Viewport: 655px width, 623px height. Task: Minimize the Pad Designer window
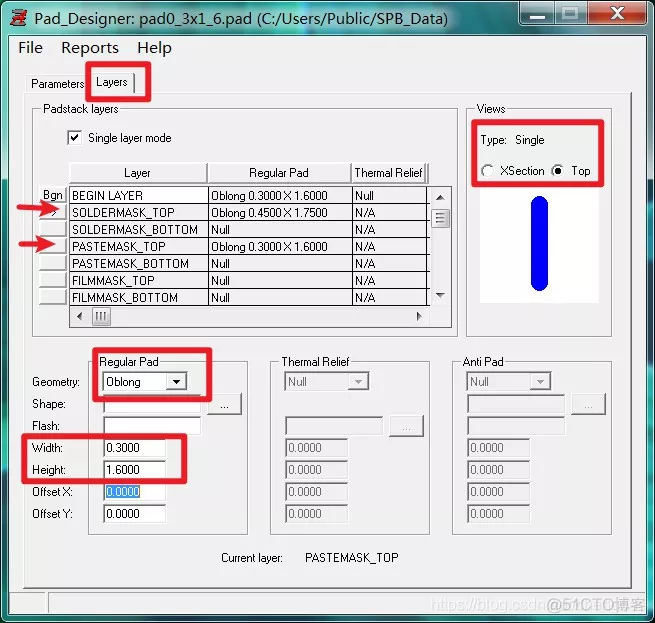point(537,14)
